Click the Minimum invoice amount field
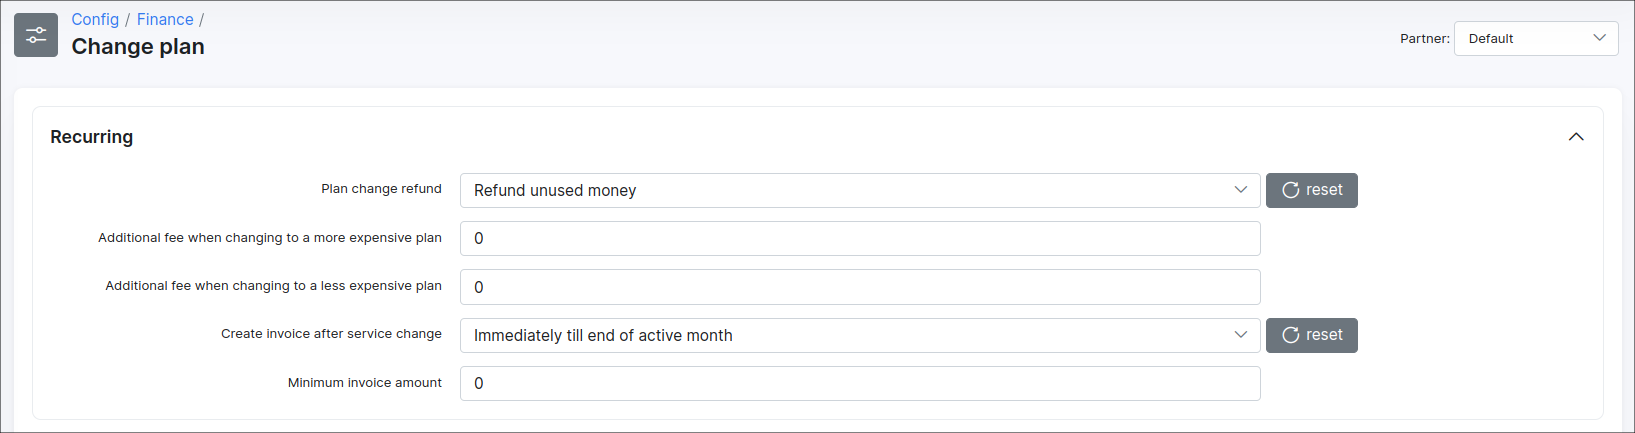 click(x=860, y=383)
